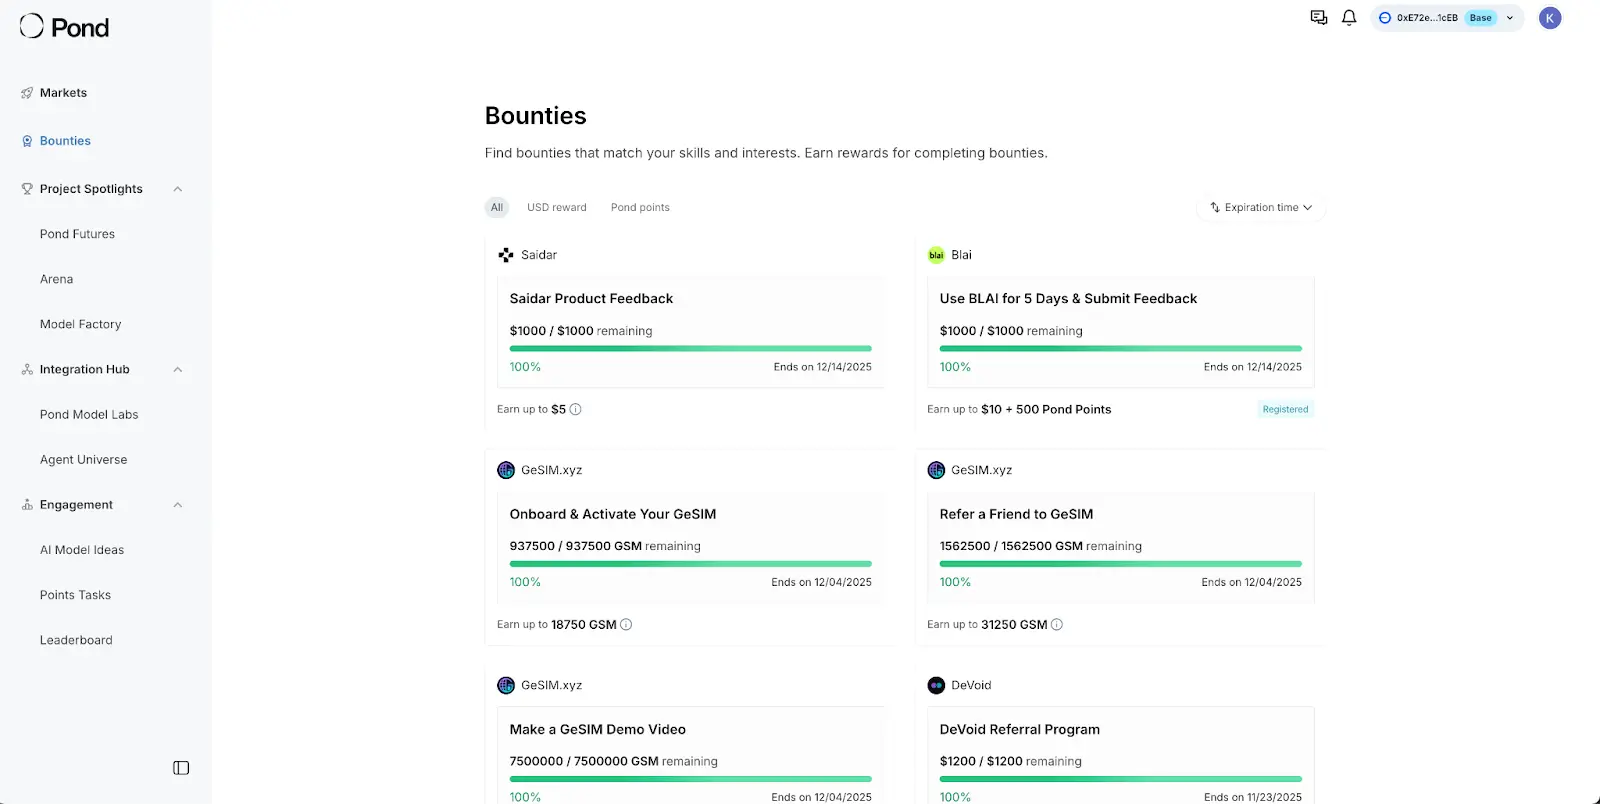1600x804 pixels.
Task: Click info icon beside 18750 GSM
Action: 626,624
